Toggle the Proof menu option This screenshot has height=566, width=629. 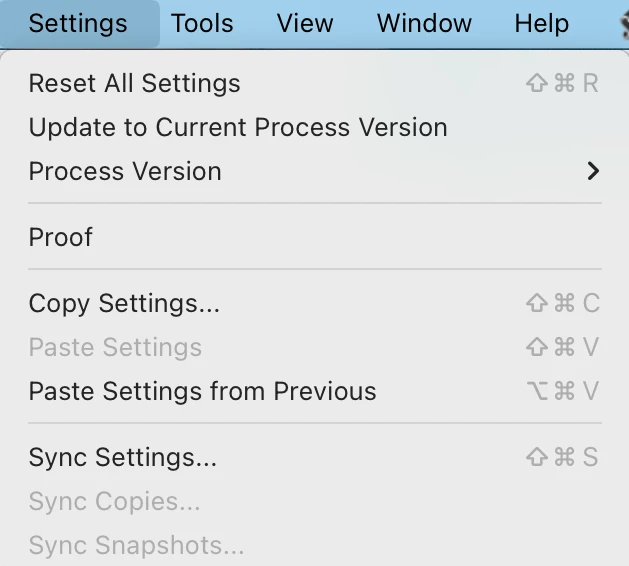61,237
